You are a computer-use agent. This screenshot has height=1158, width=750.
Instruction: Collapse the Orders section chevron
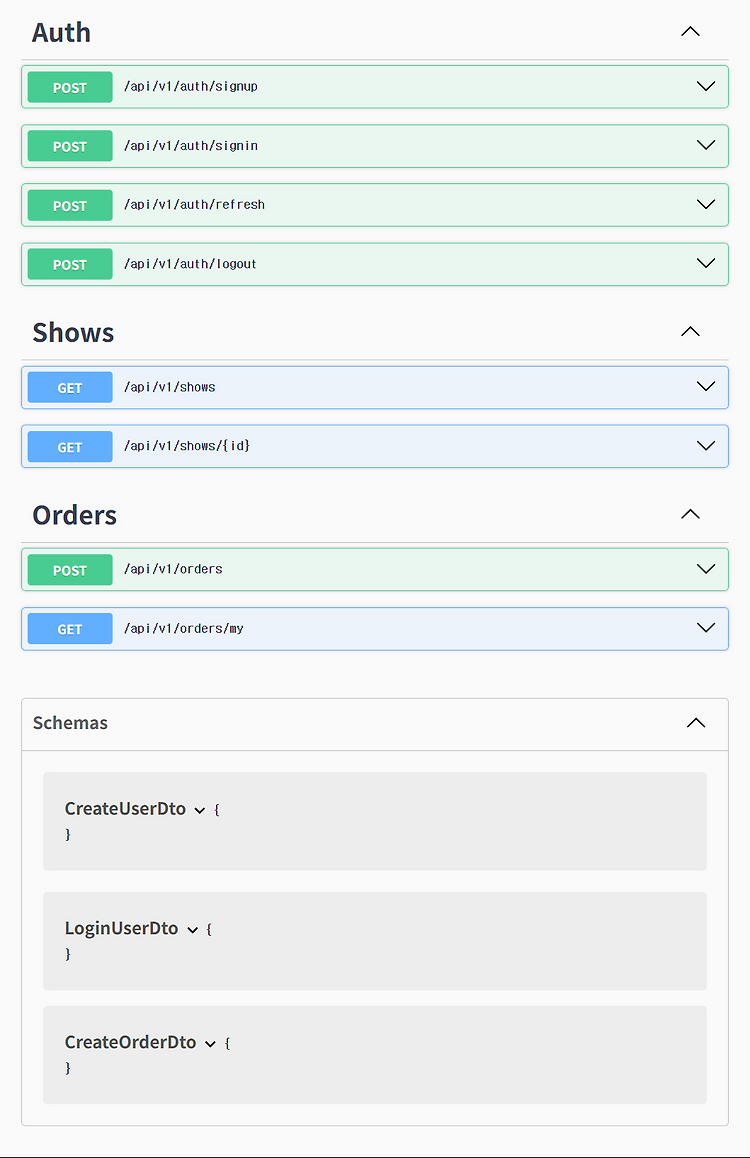[690, 514]
